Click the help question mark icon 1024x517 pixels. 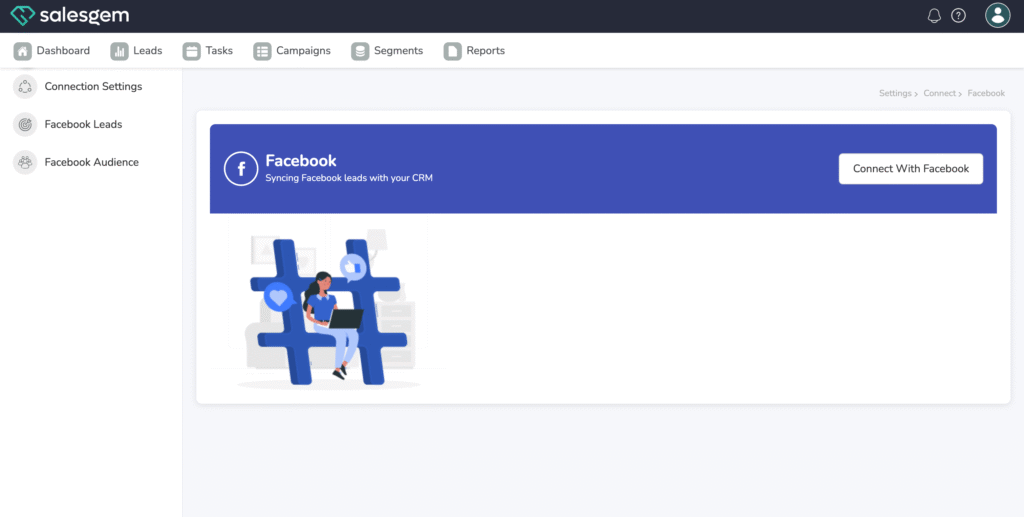tap(958, 16)
